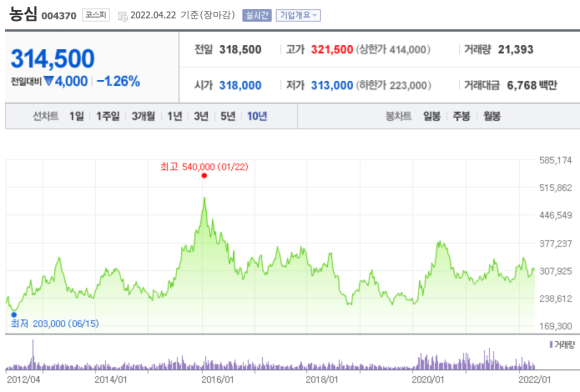The image size is (580, 392).
Task: Click the 2020/01 x-axis label
Action: pos(428,380)
